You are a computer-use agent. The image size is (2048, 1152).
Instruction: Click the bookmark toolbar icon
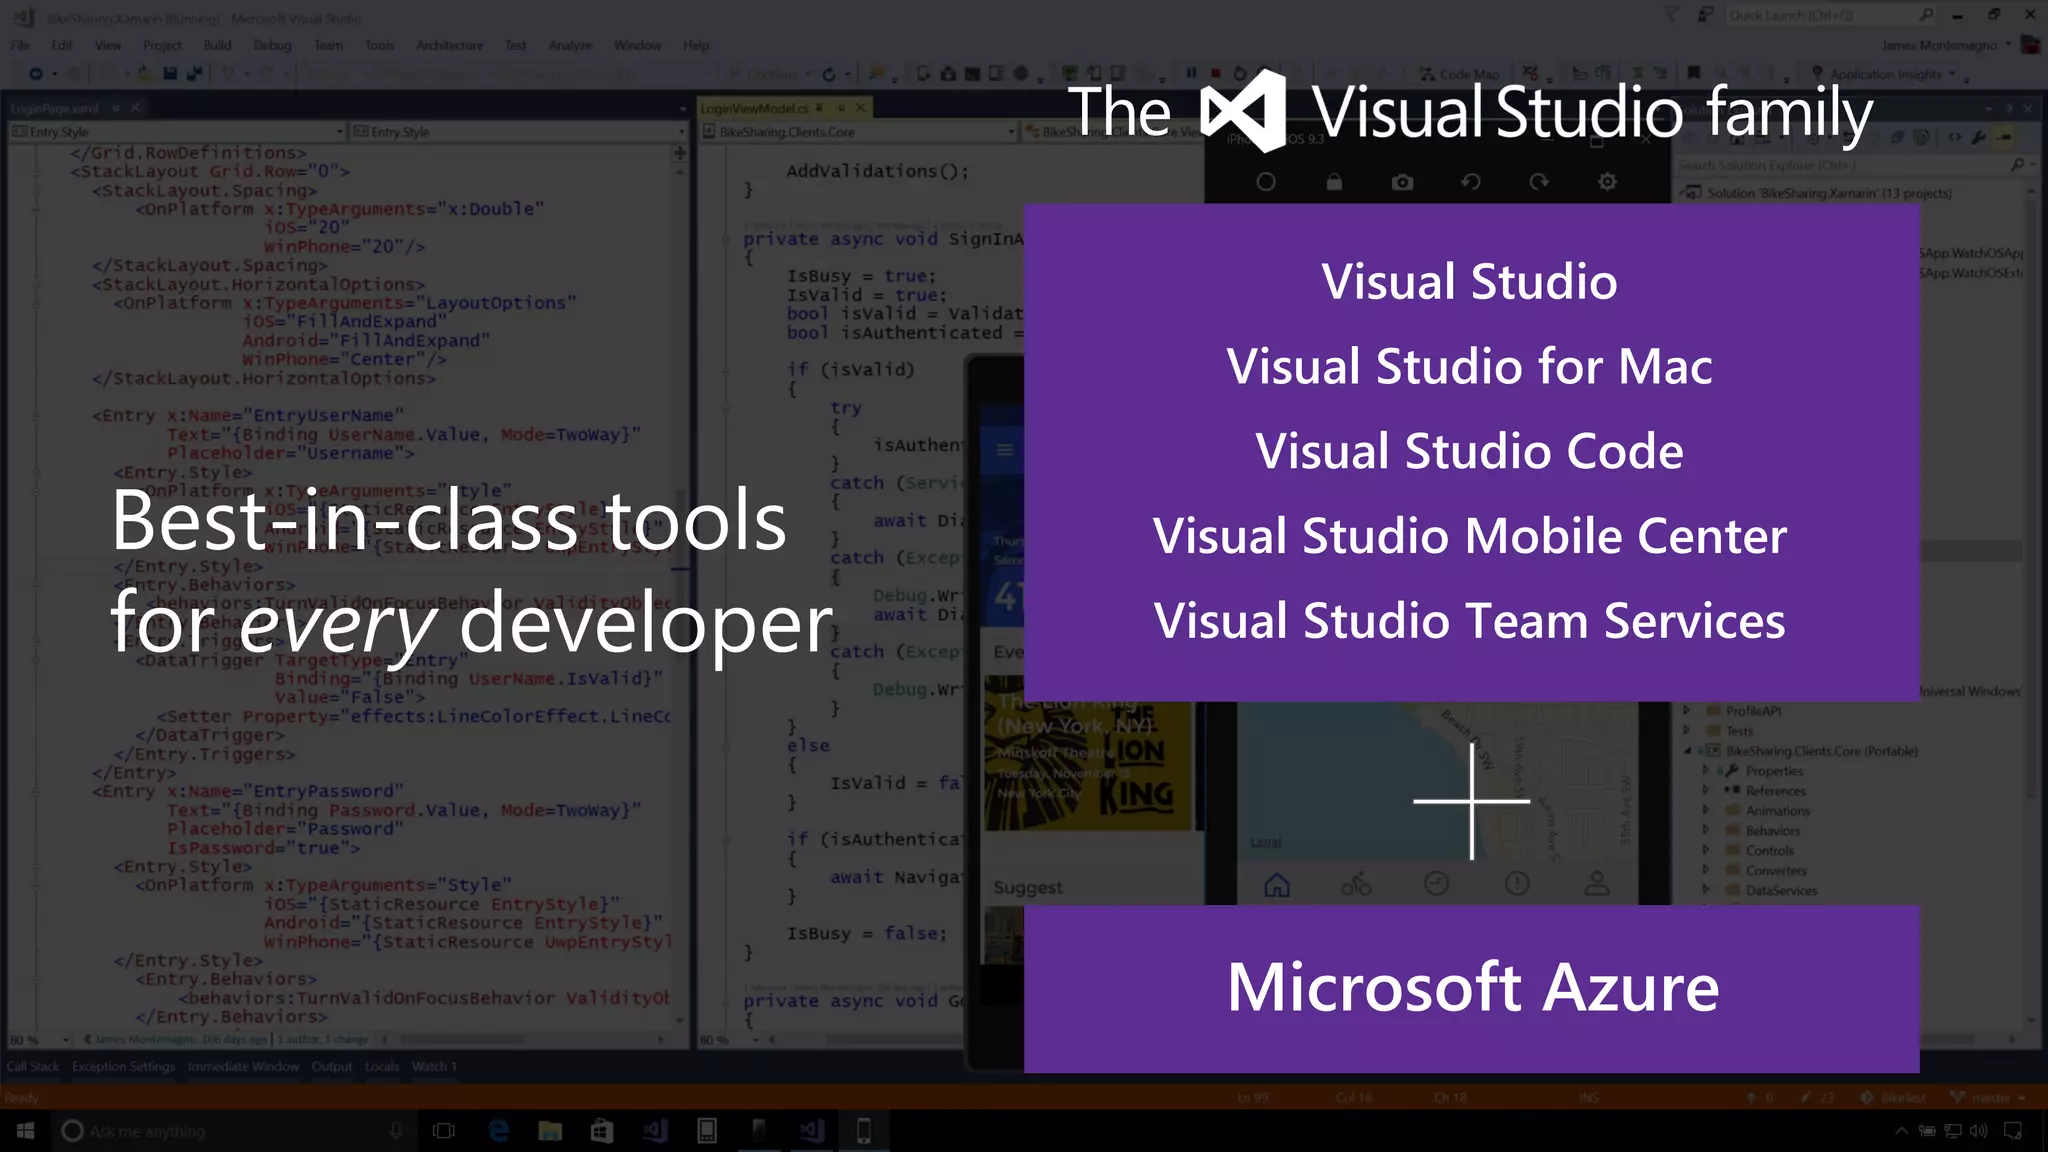[1694, 73]
